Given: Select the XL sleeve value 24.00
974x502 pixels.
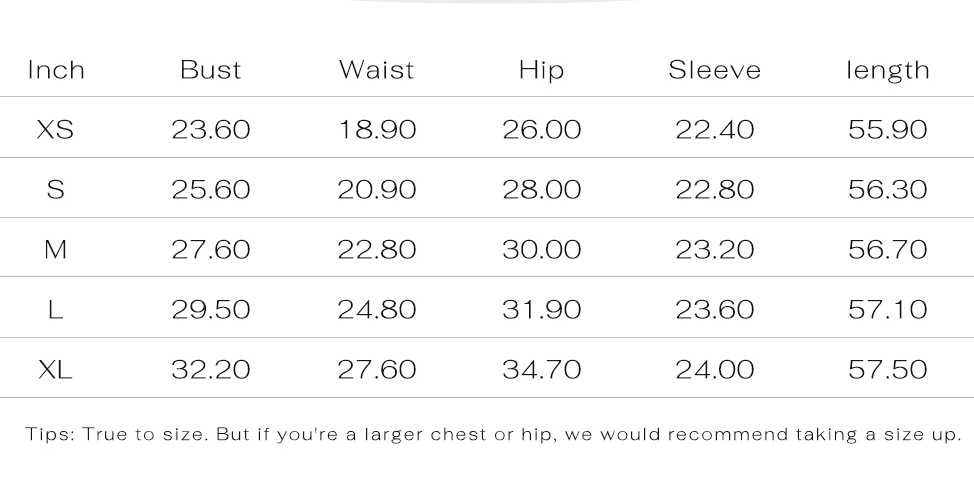Looking at the screenshot, I should tap(714, 370).
